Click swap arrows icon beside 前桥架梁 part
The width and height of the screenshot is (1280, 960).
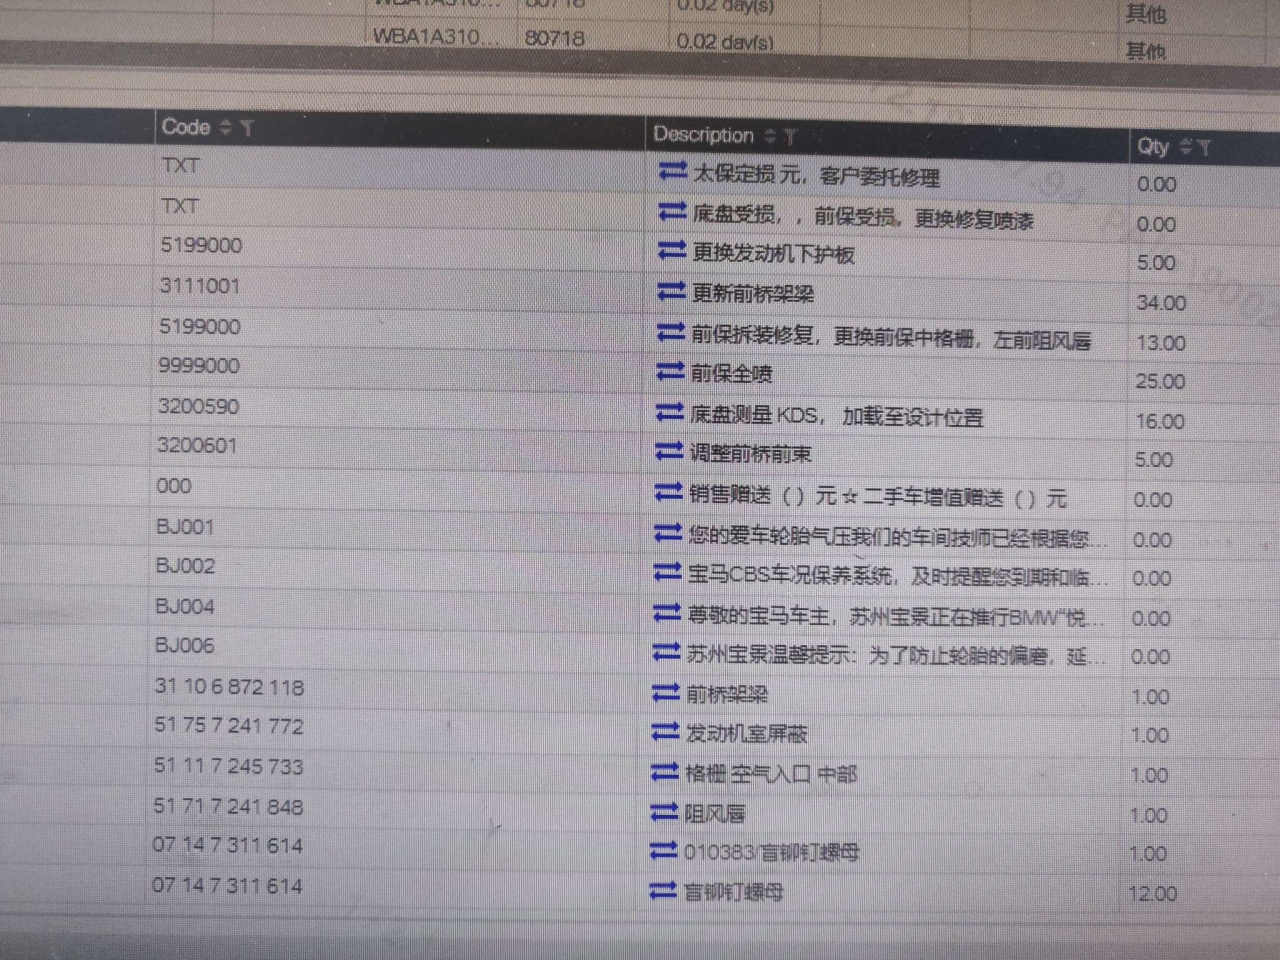pyautogui.click(x=666, y=691)
